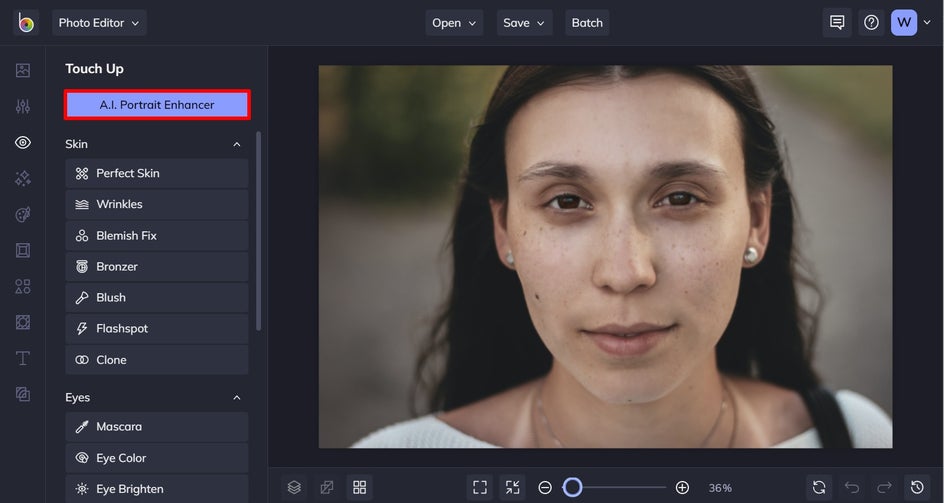Viewport: 944px width, 503px height.
Task: Collapse the Eyes section
Action: (x=237, y=397)
